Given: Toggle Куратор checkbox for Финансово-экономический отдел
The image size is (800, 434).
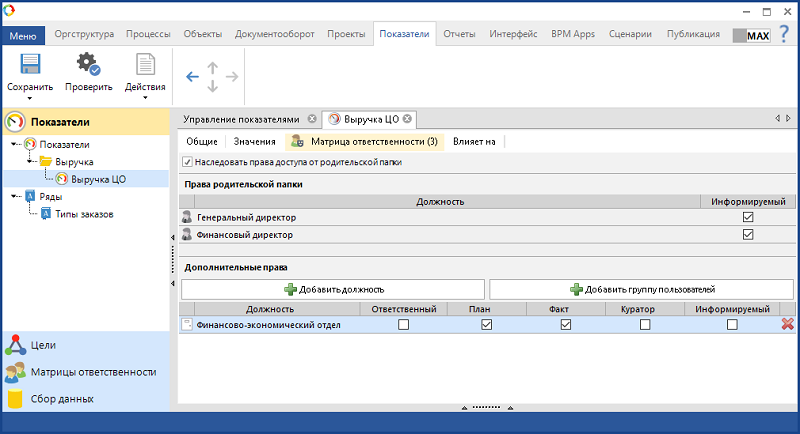Looking at the screenshot, I should (645, 324).
